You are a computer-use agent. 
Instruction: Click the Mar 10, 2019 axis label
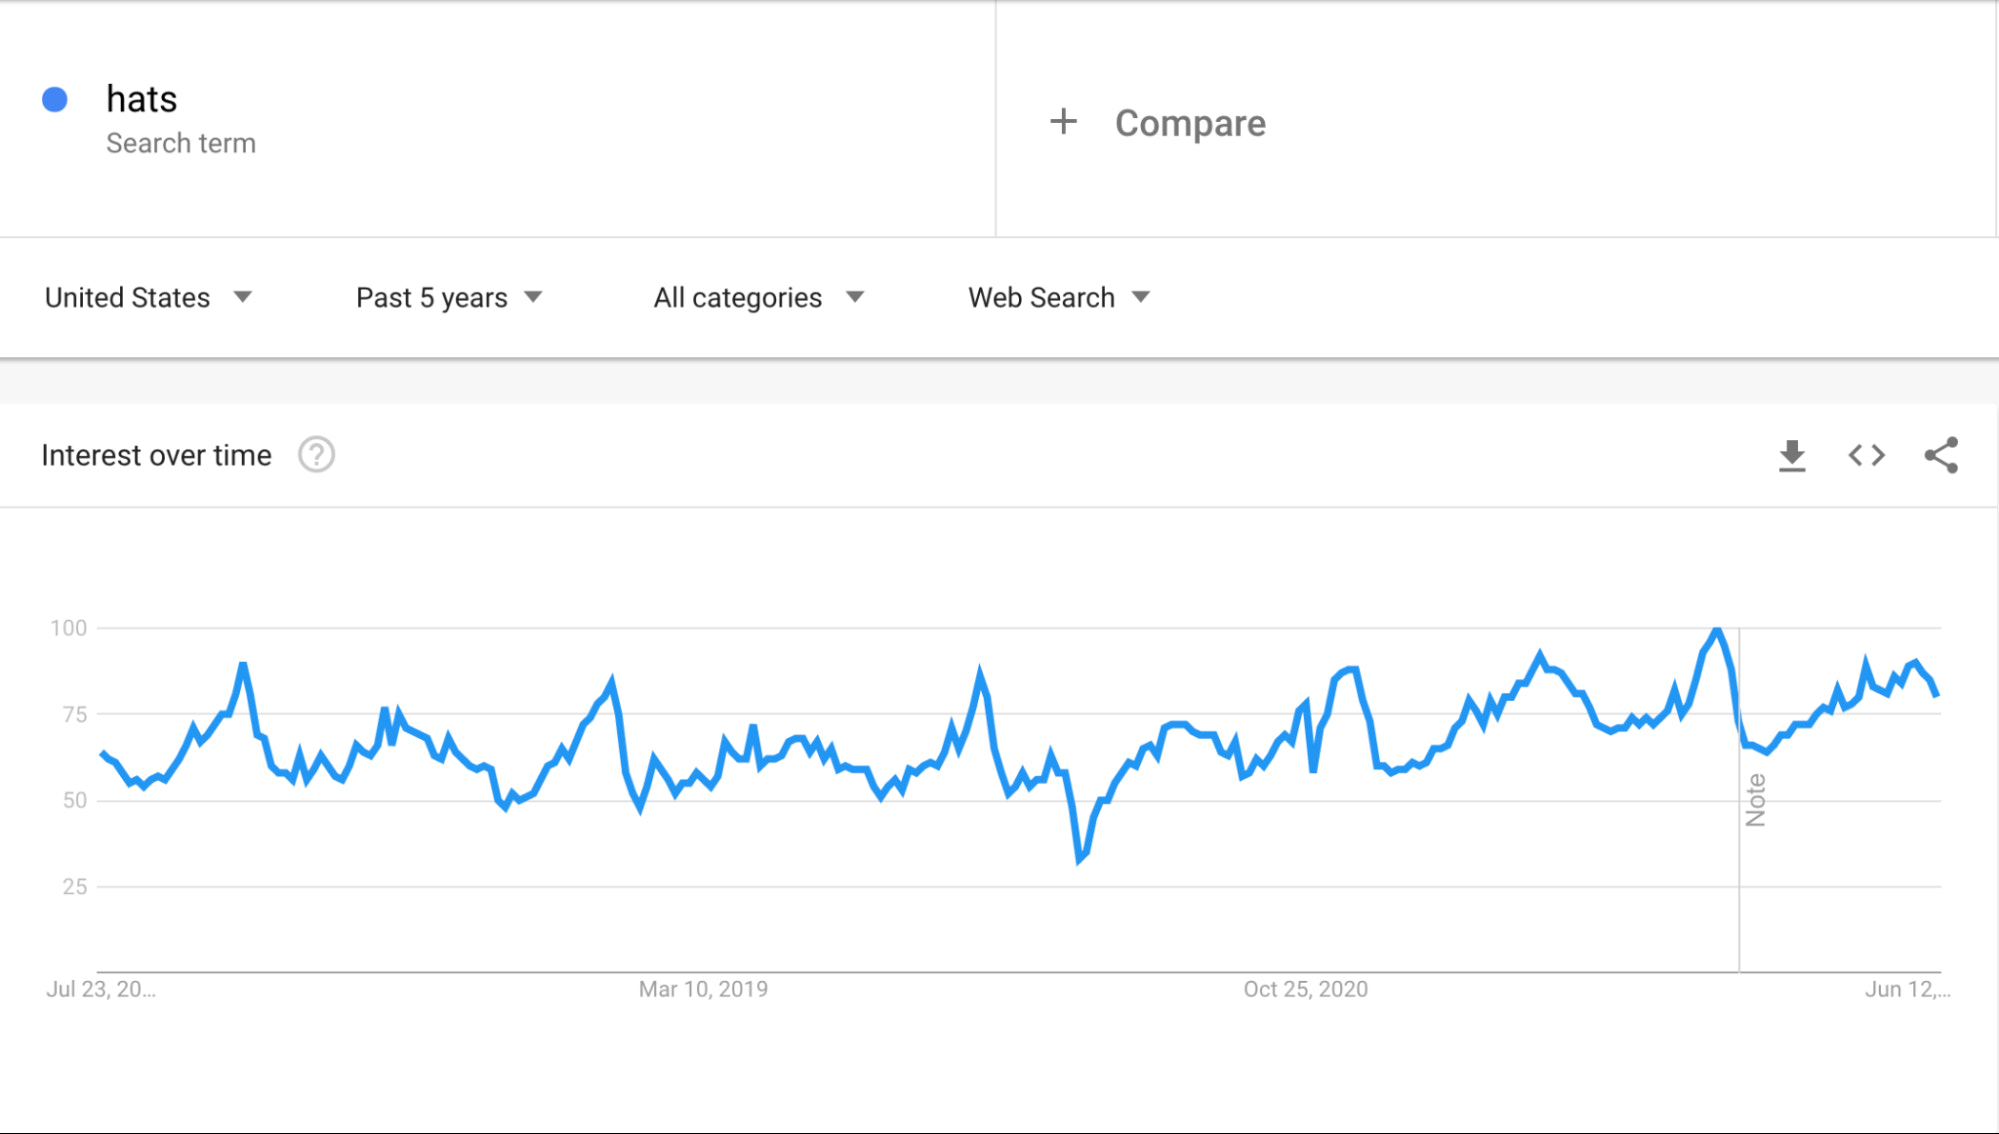point(703,989)
